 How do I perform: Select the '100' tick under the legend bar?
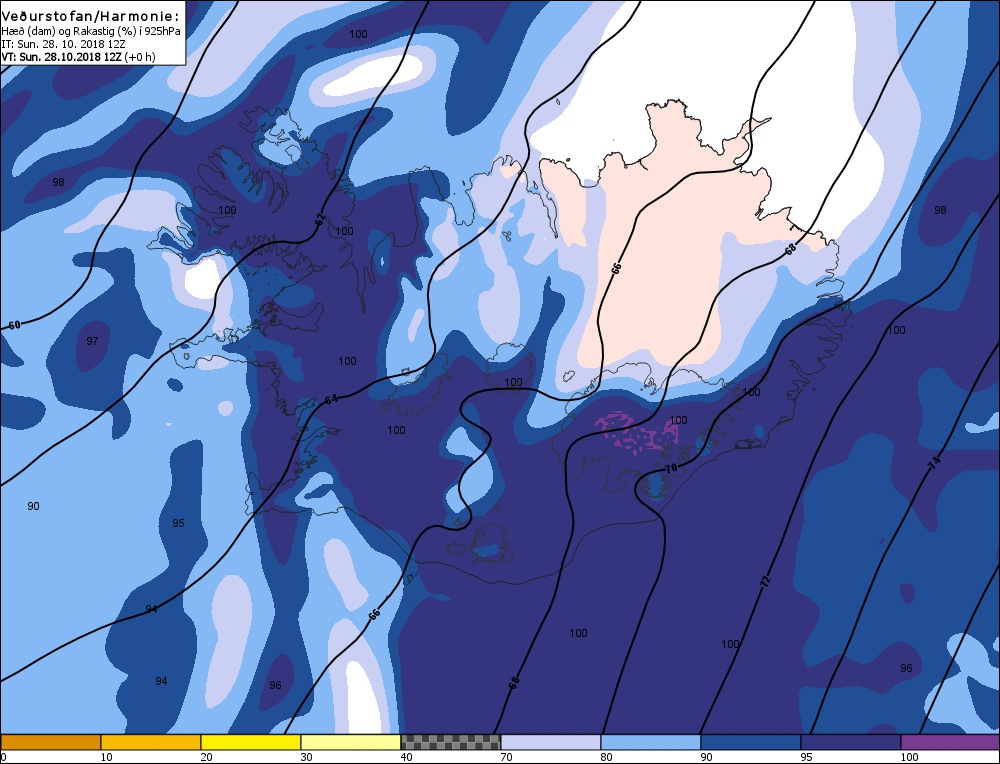click(909, 757)
